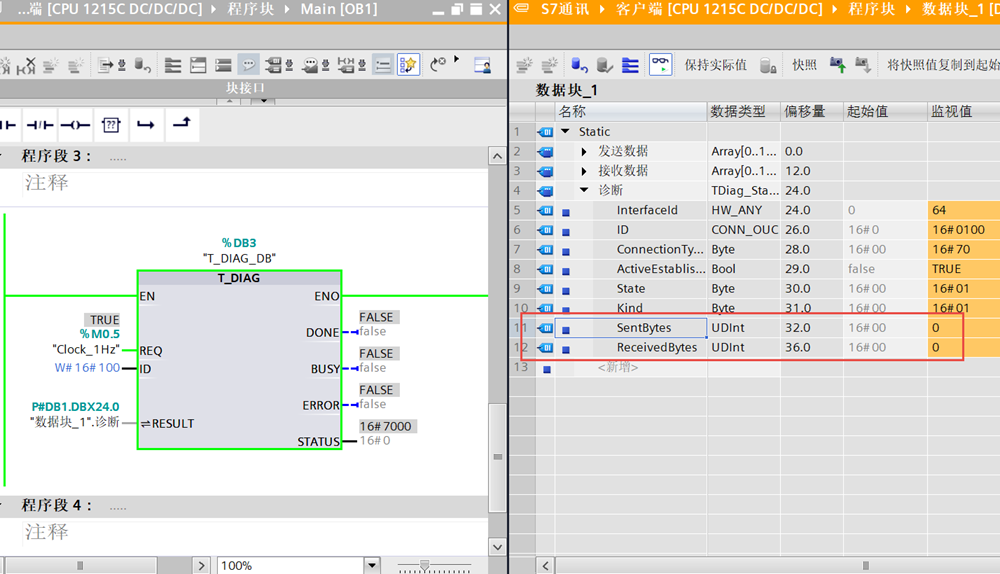1000x574 pixels.
Task: Collapse the 诊断 struct row
Action: [x=585, y=190]
